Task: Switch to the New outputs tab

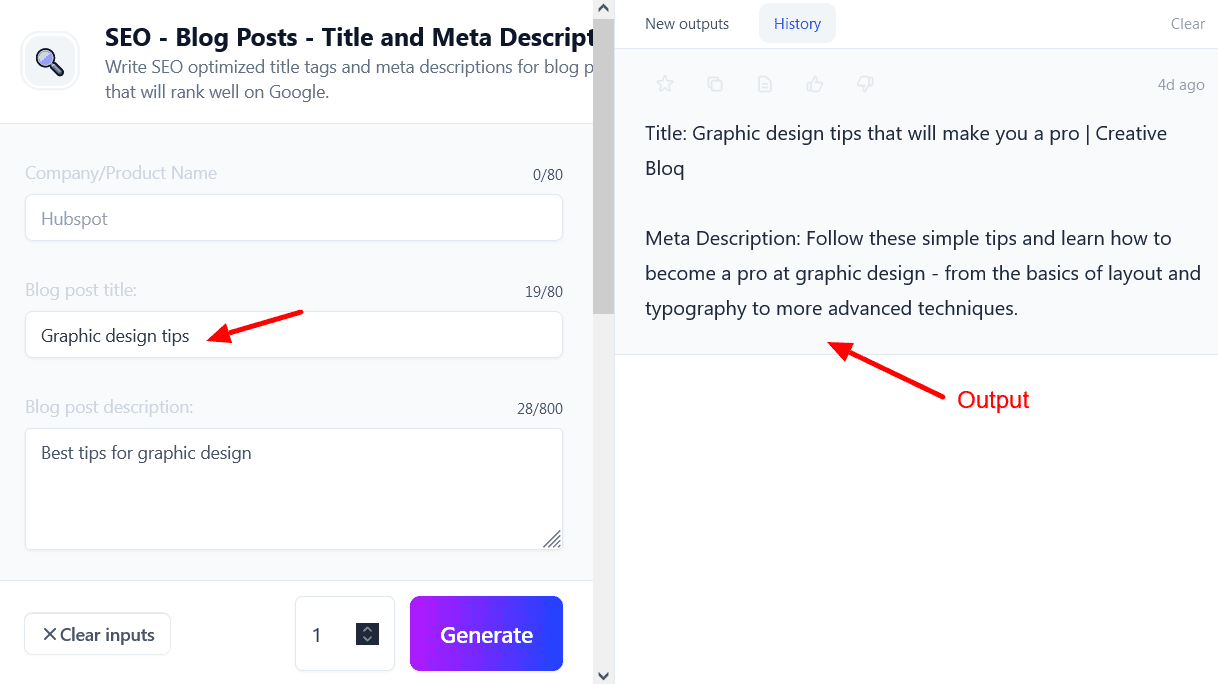Action: [686, 24]
